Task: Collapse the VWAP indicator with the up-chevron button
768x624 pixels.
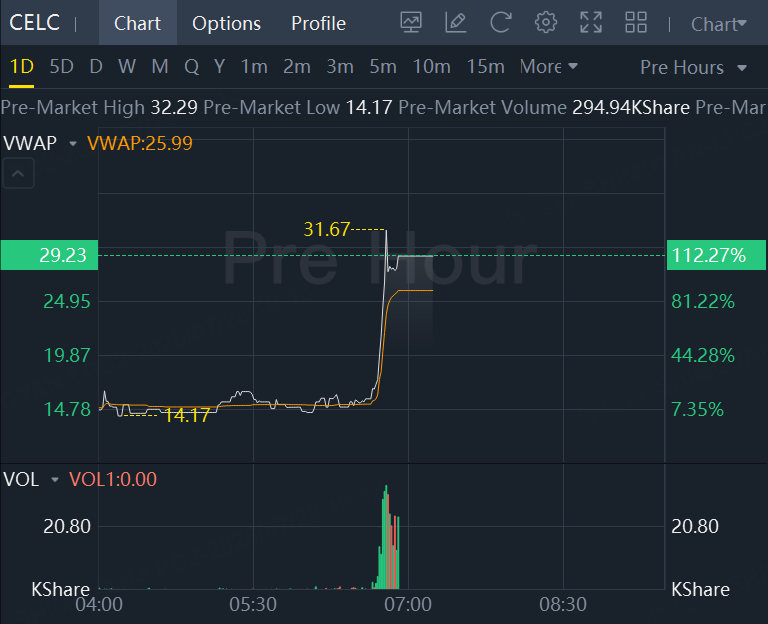Action: click(20, 175)
